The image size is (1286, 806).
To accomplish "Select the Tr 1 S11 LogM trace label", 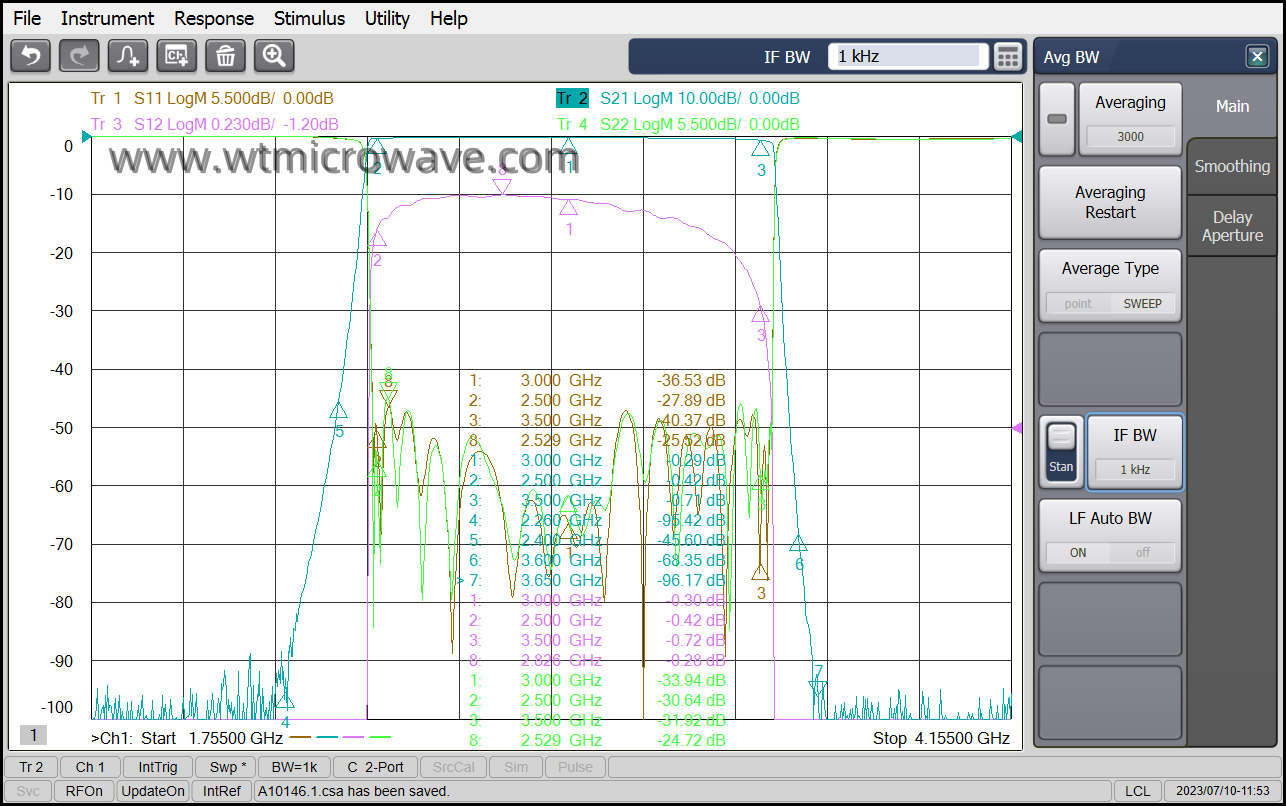I will click(x=212, y=98).
